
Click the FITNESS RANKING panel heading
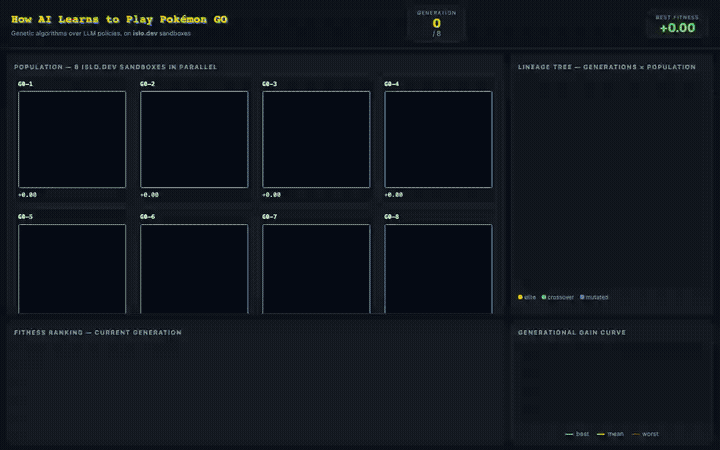pyautogui.click(x=98, y=332)
